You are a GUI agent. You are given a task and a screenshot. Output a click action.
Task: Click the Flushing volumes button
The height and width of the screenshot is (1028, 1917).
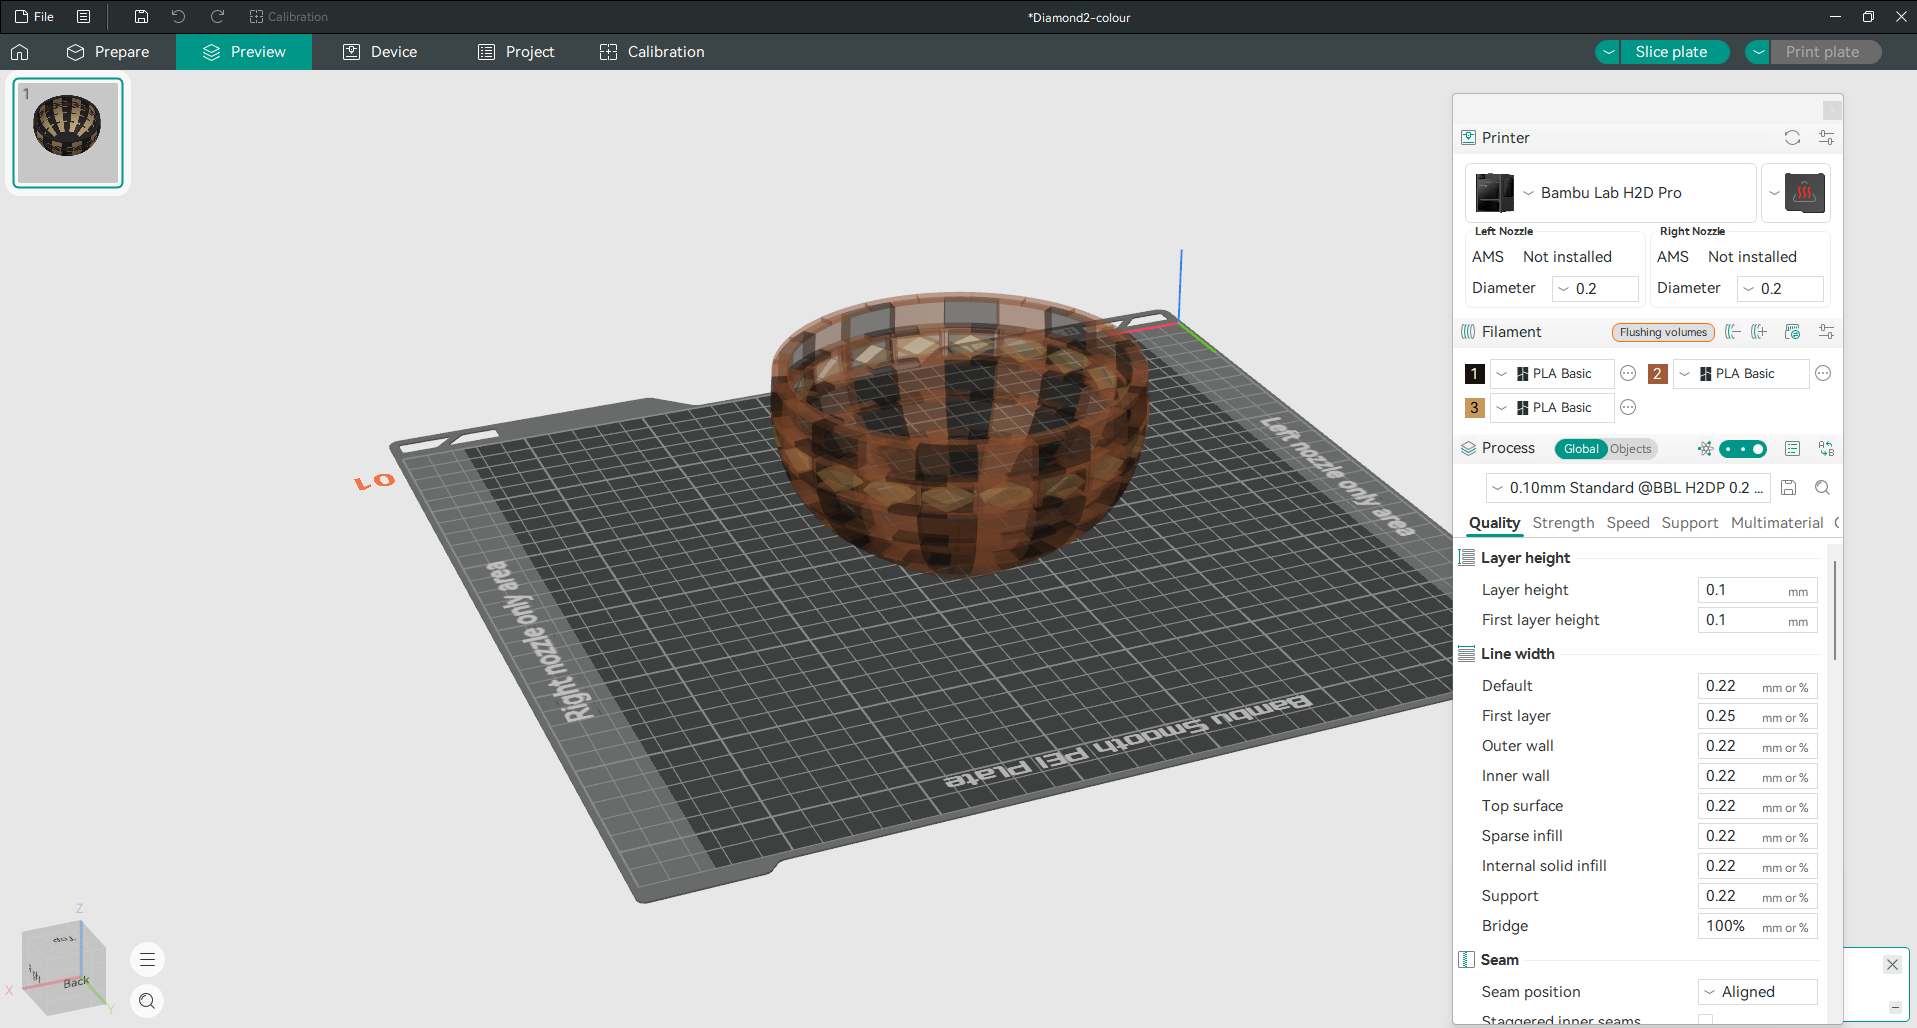pos(1663,332)
